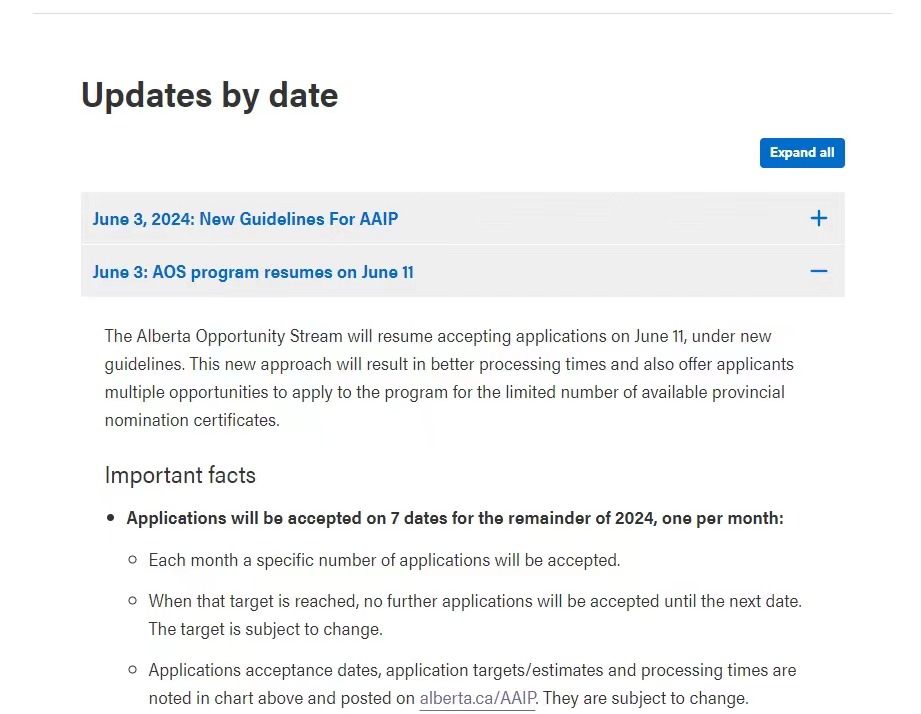Screen dimensions: 921x714
Task: Click the 'Updates by date' heading
Action: click(210, 95)
